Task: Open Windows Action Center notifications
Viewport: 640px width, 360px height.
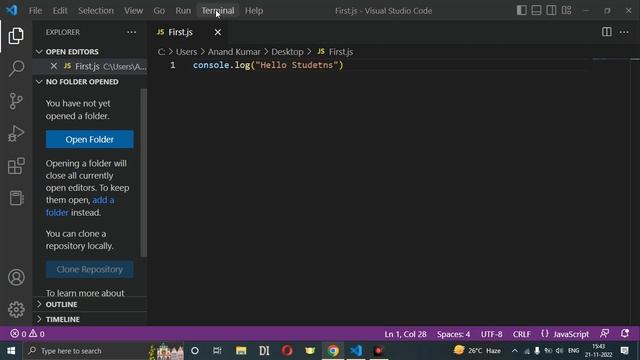Action: 624,351
